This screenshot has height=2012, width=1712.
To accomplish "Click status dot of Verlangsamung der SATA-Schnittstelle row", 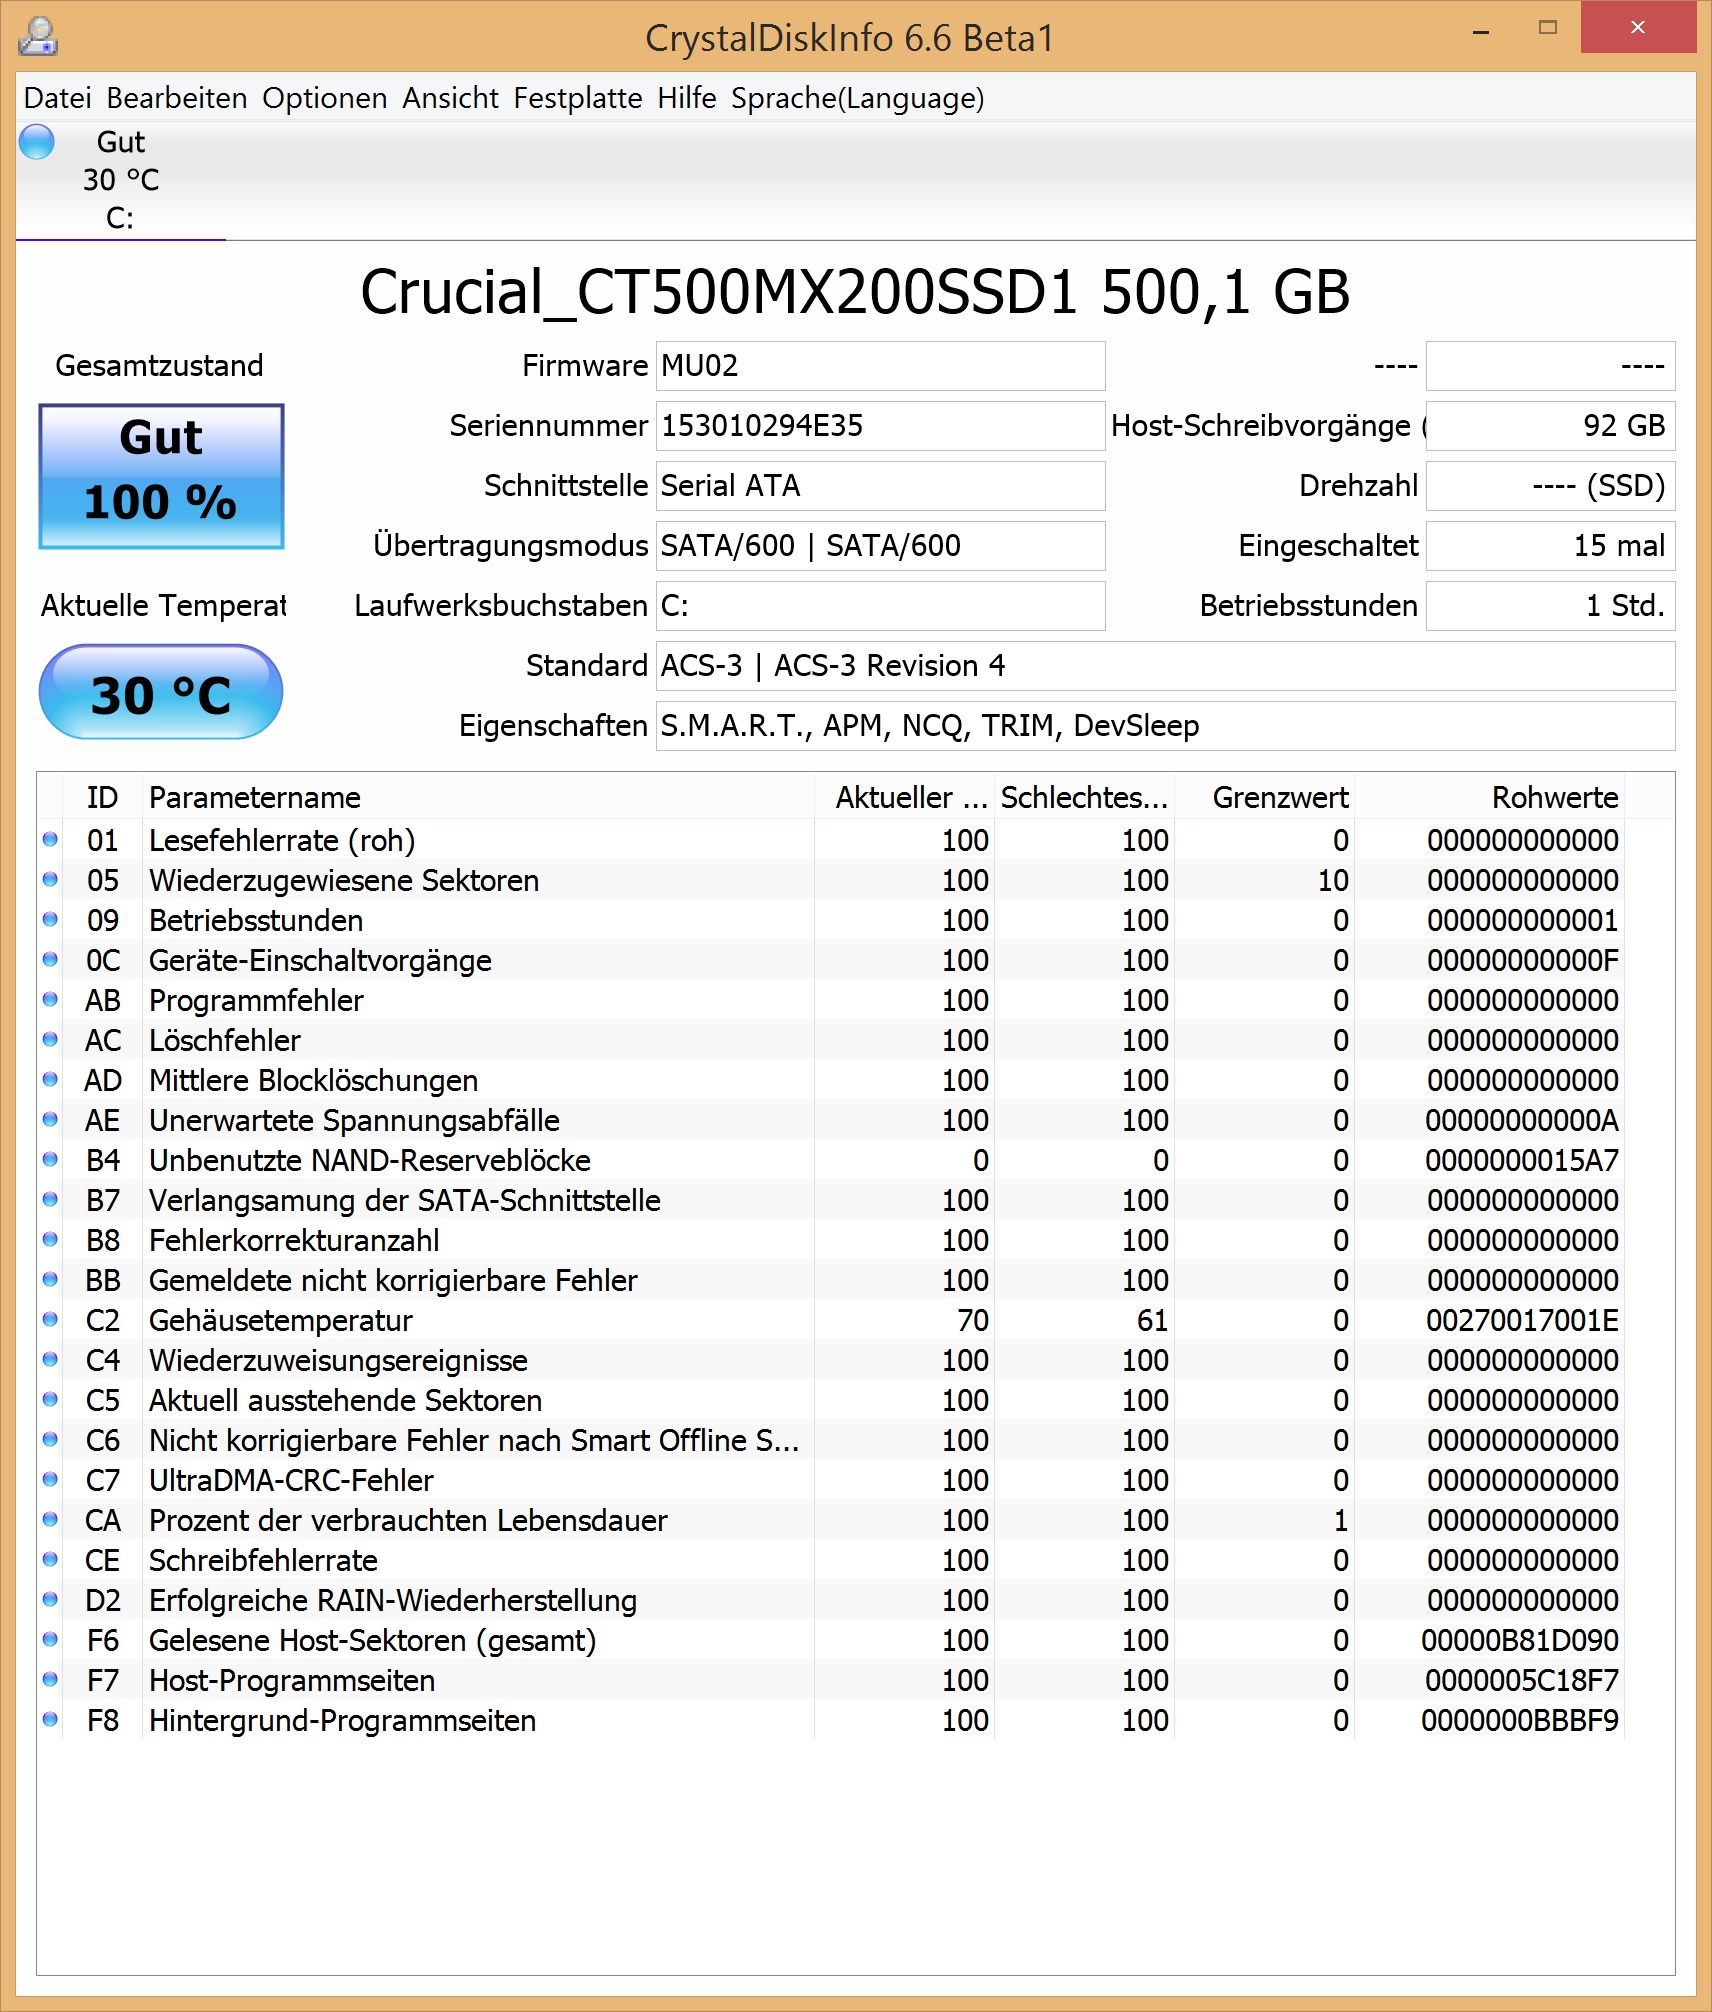I will [50, 1200].
